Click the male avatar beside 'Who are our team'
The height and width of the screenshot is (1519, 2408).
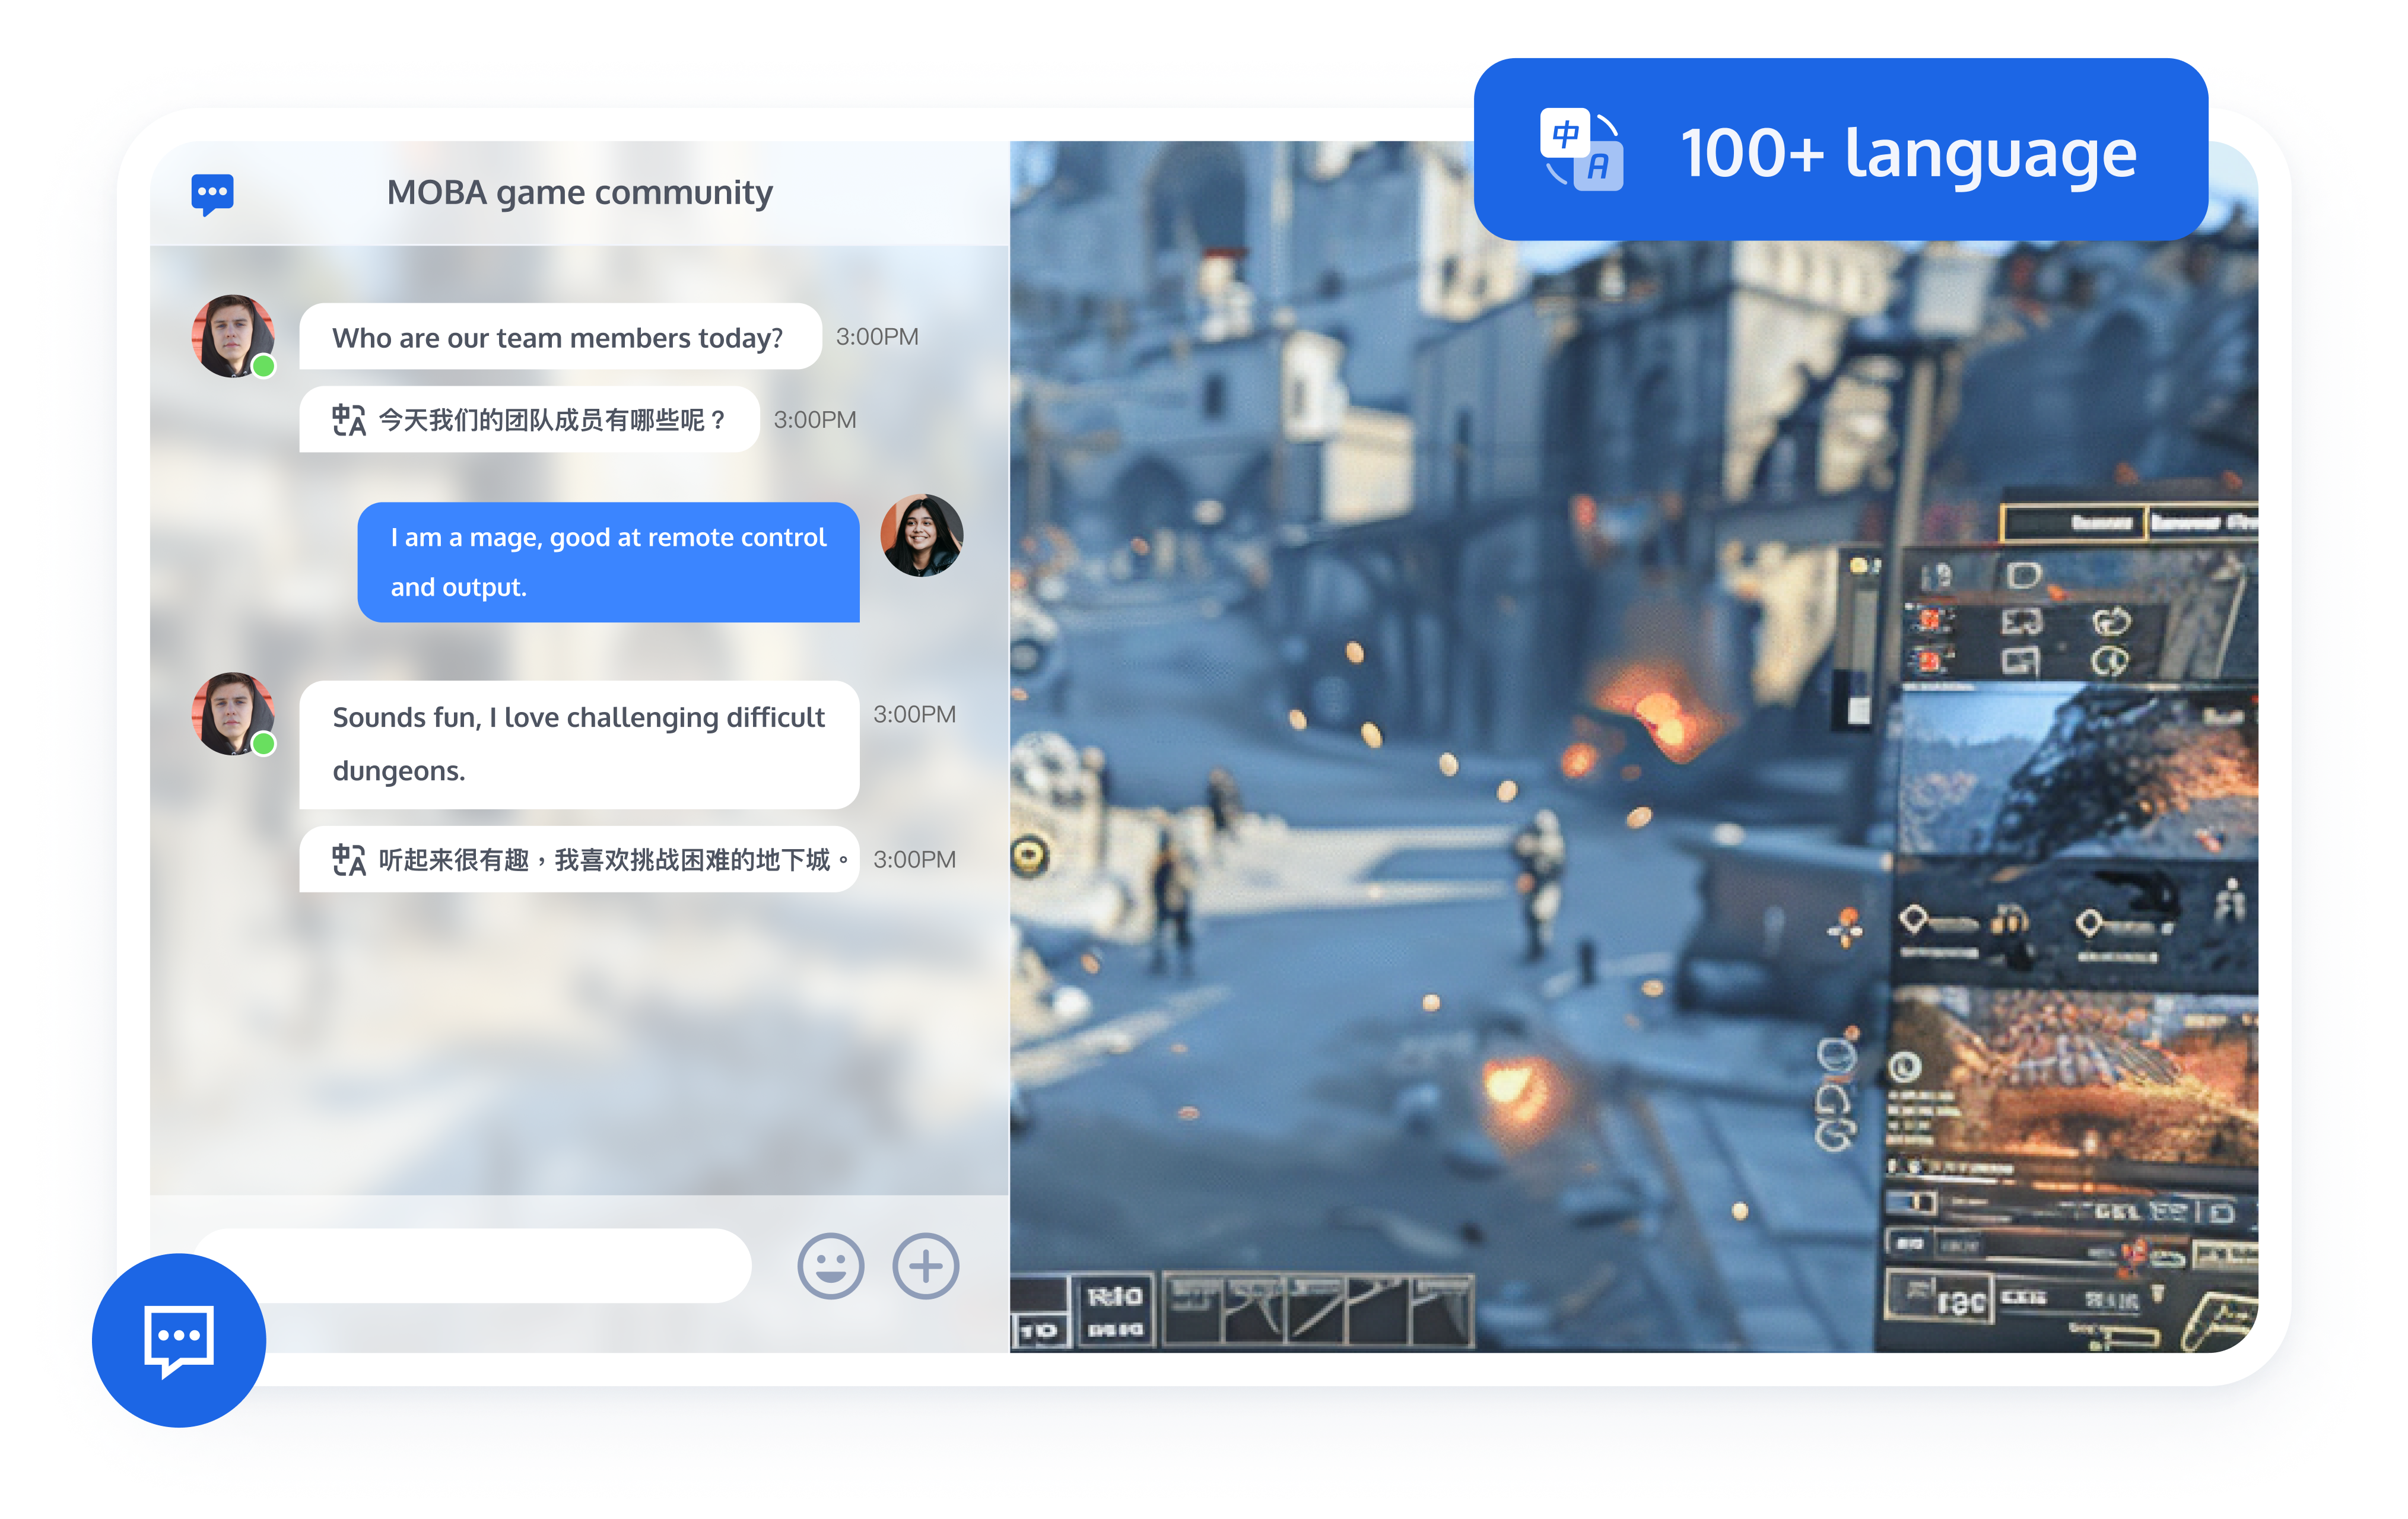click(x=232, y=336)
